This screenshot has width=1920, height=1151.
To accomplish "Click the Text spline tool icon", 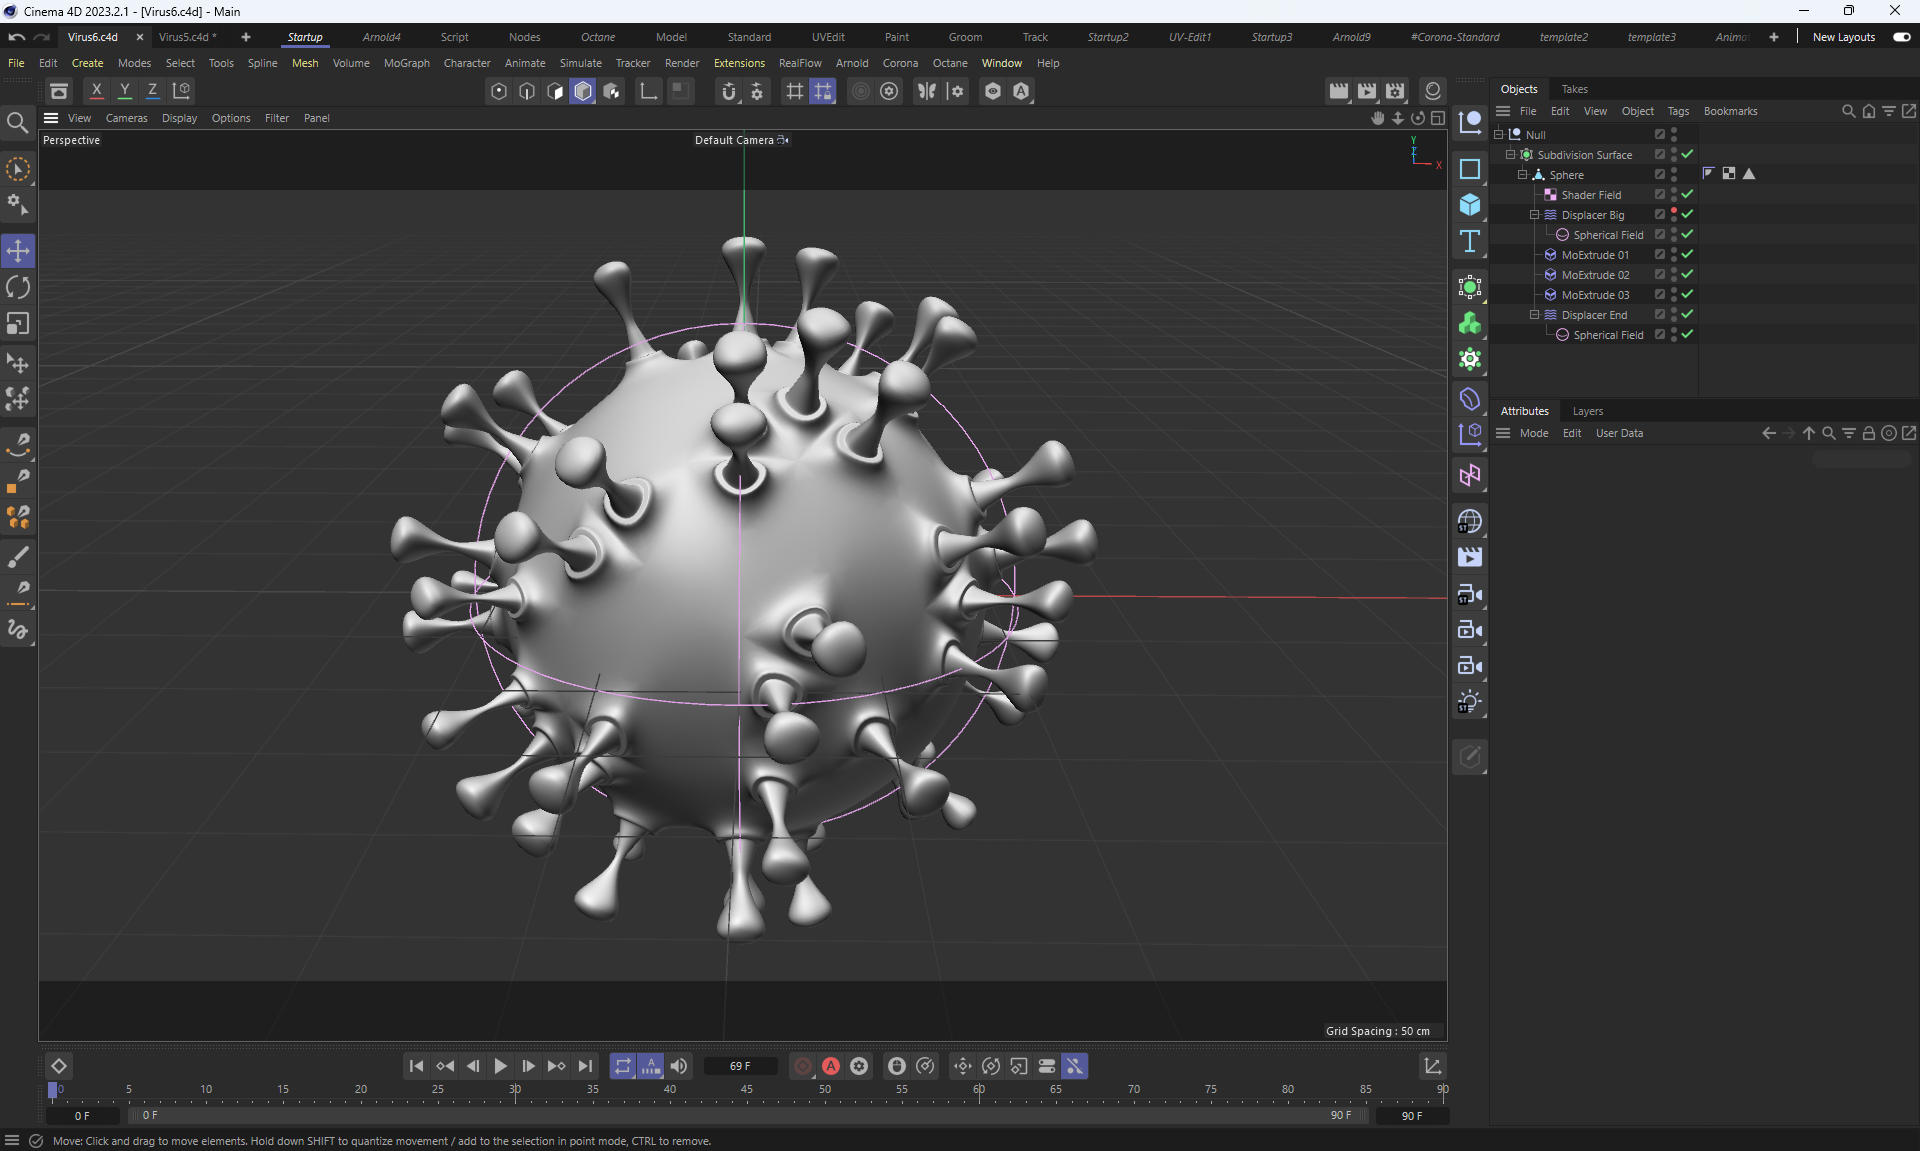I will (1469, 241).
